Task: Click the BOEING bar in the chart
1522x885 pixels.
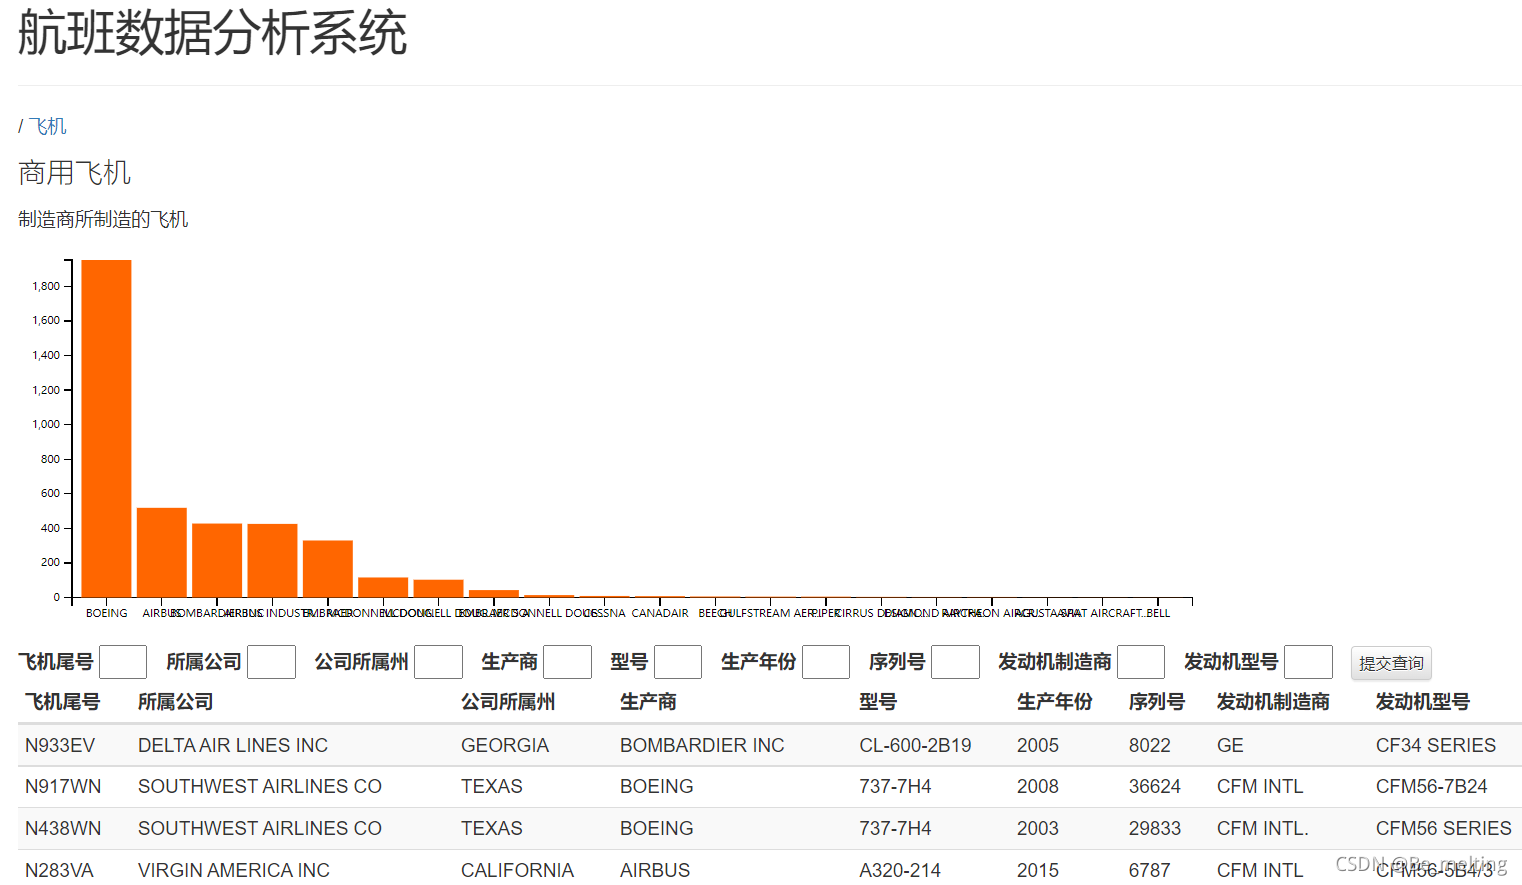Action: pos(106,428)
